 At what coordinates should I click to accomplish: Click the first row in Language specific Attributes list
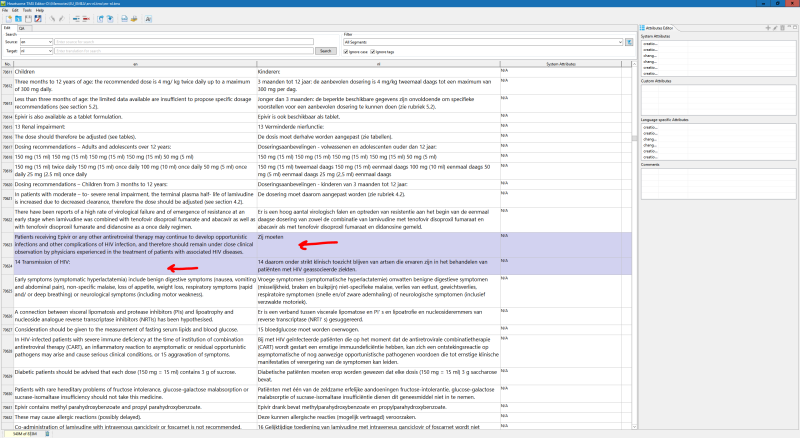pos(718,127)
